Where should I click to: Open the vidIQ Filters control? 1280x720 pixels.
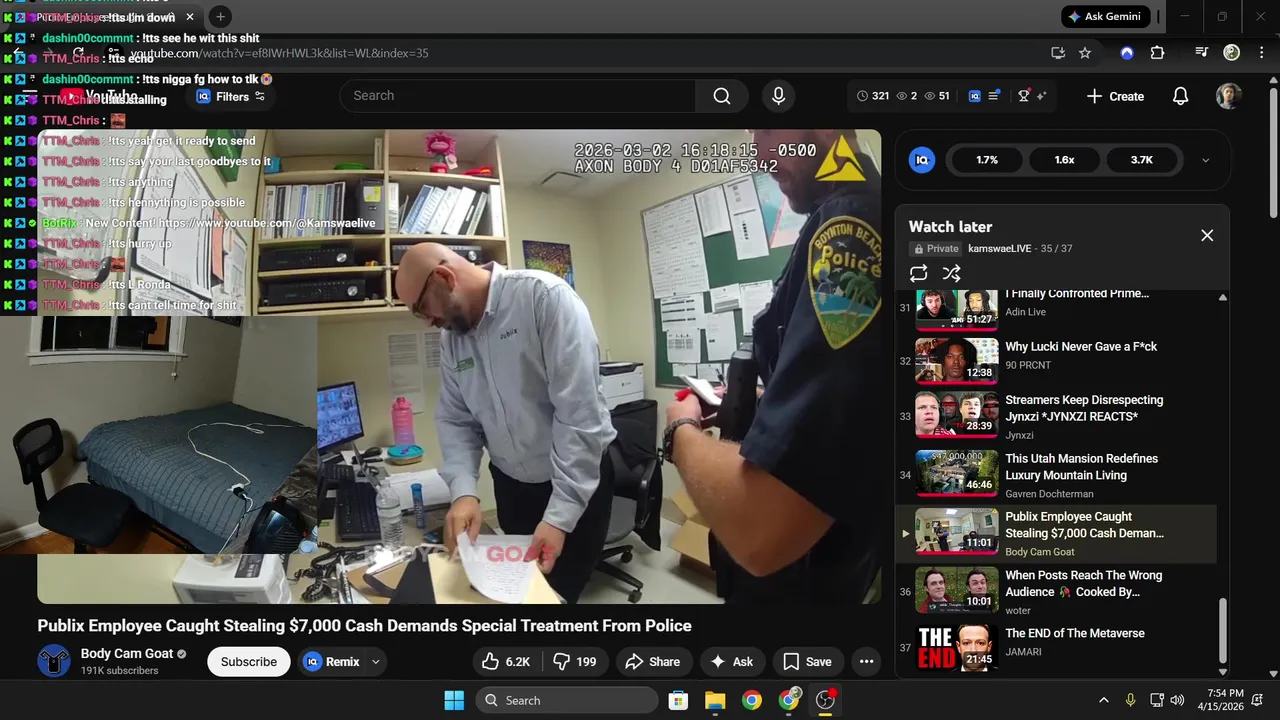coord(231,96)
